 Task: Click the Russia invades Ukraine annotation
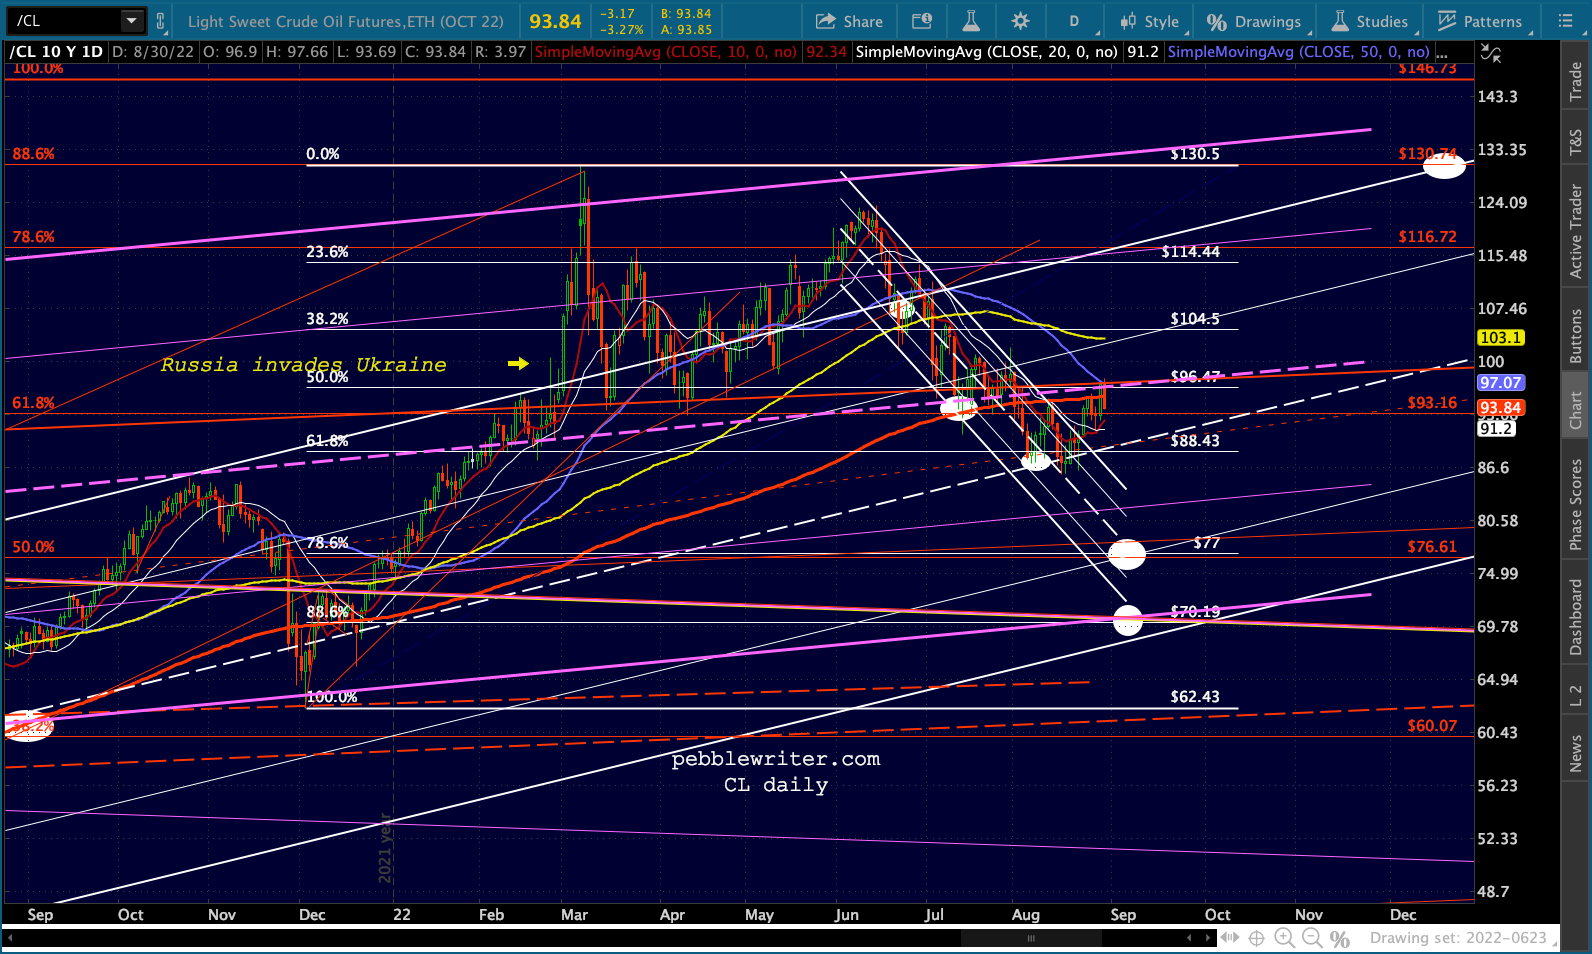[x=304, y=365]
